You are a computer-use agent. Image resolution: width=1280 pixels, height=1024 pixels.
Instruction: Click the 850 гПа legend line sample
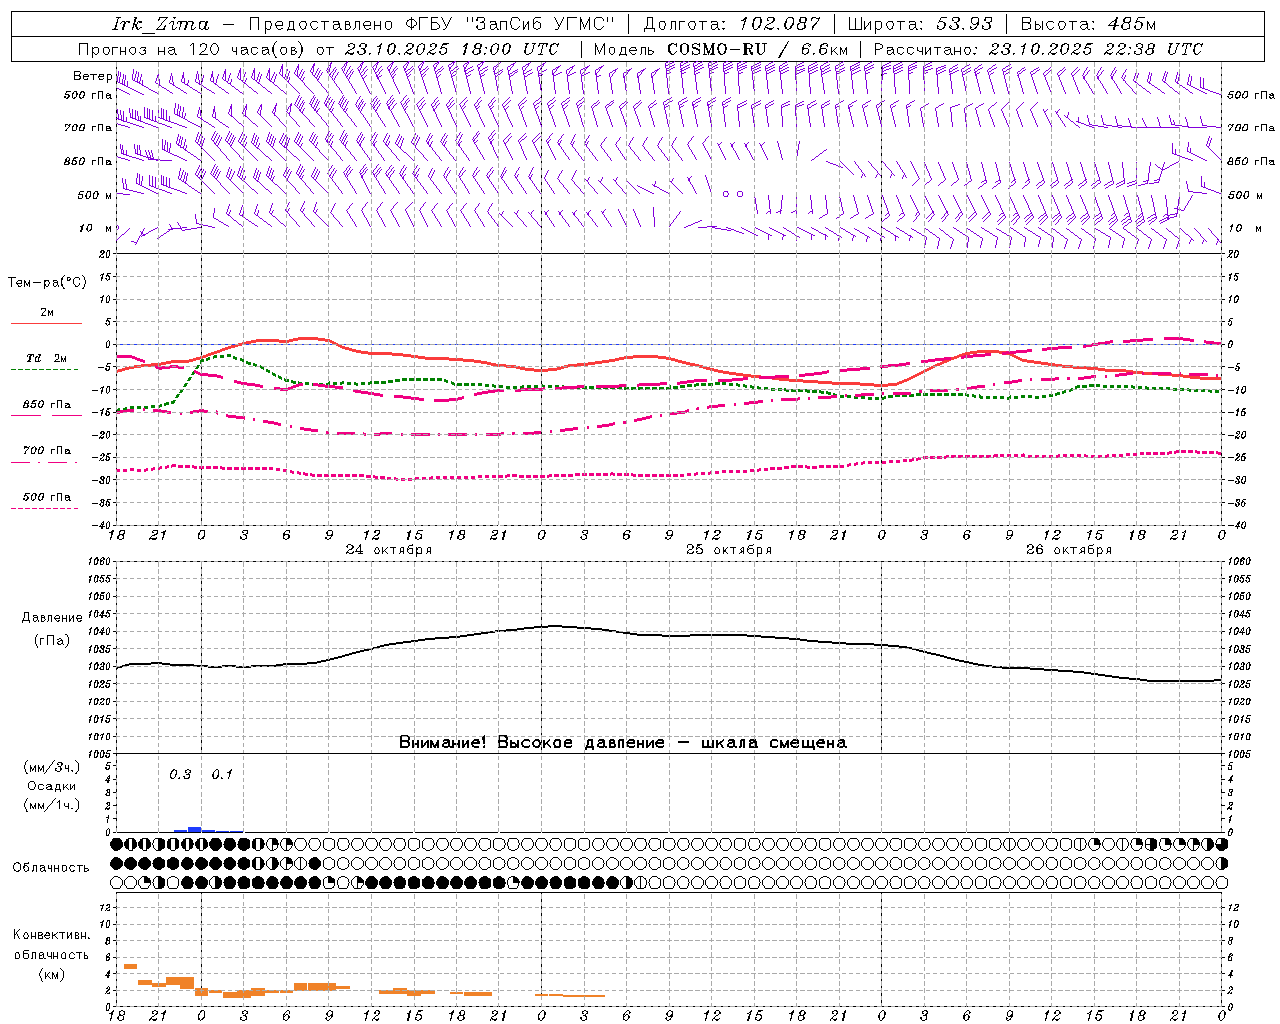click(46, 416)
